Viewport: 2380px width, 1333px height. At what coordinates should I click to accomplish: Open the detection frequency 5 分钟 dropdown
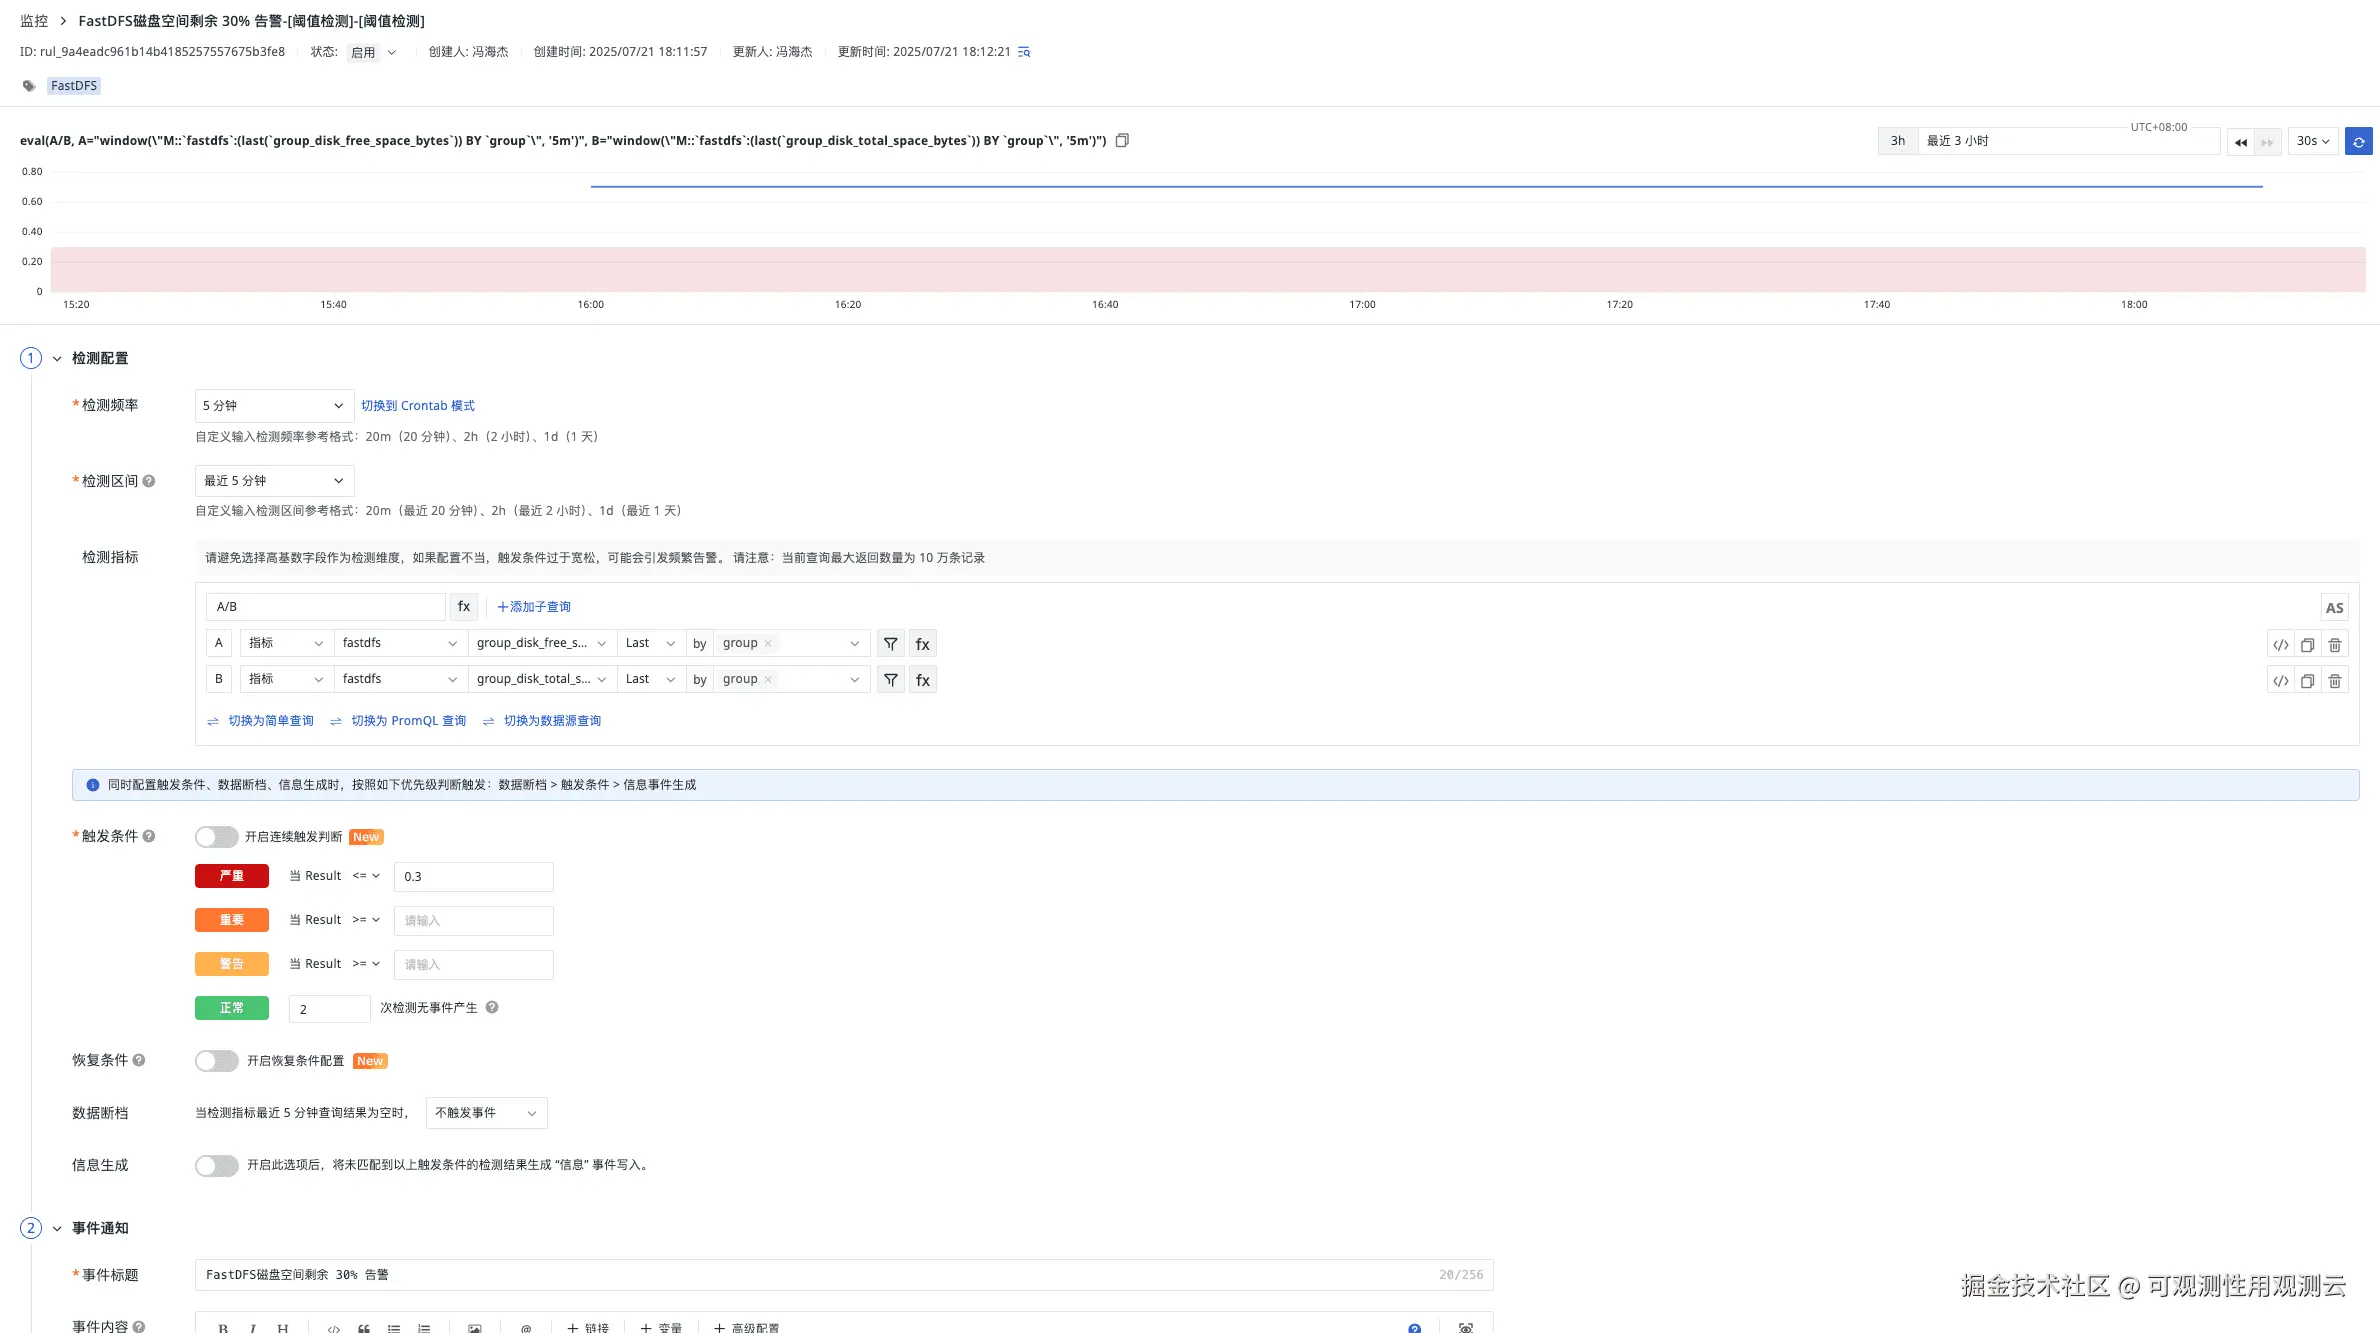[273, 406]
